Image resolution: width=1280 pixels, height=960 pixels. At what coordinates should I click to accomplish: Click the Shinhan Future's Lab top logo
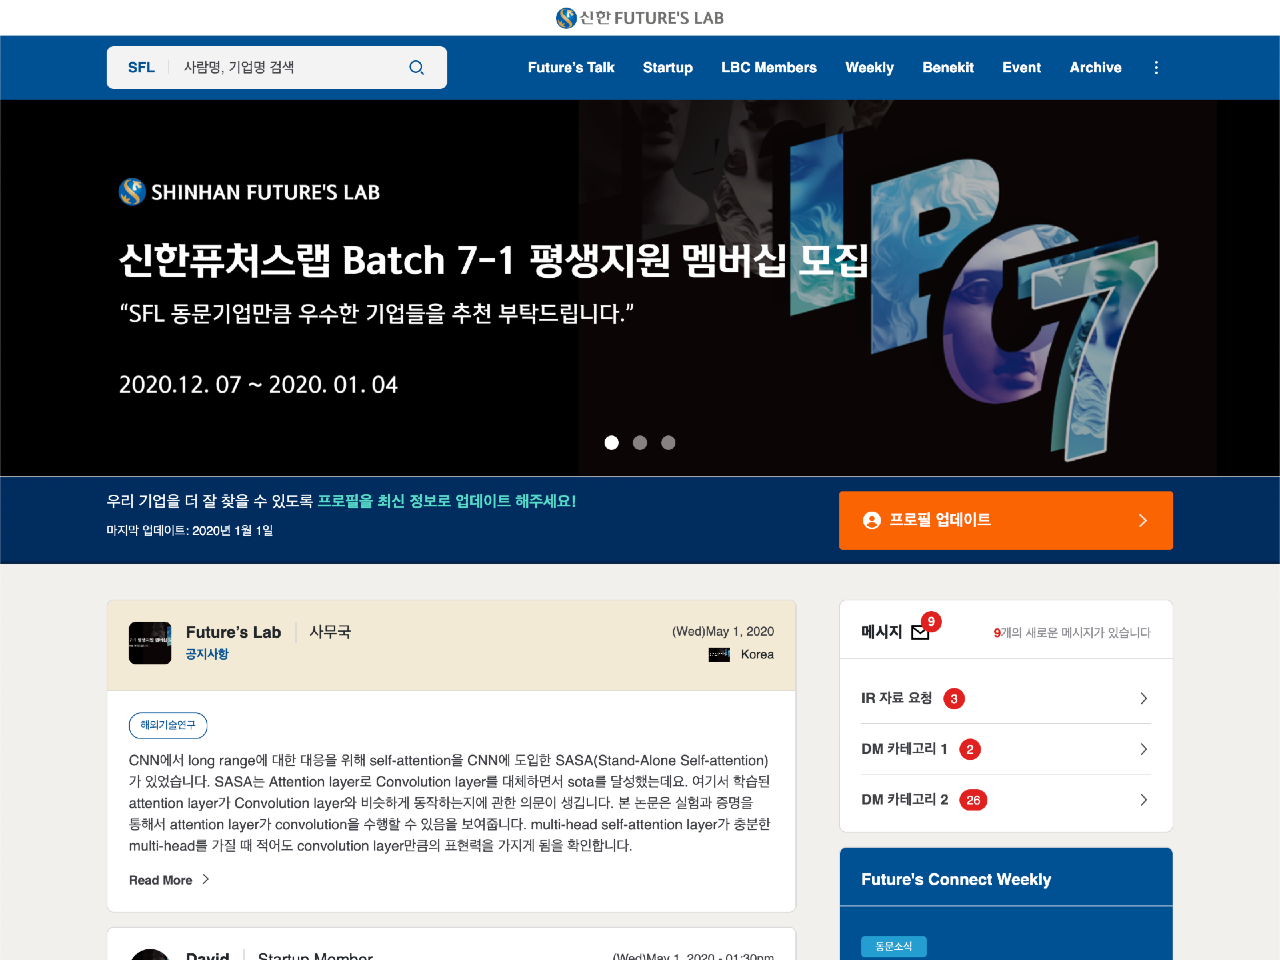[640, 18]
